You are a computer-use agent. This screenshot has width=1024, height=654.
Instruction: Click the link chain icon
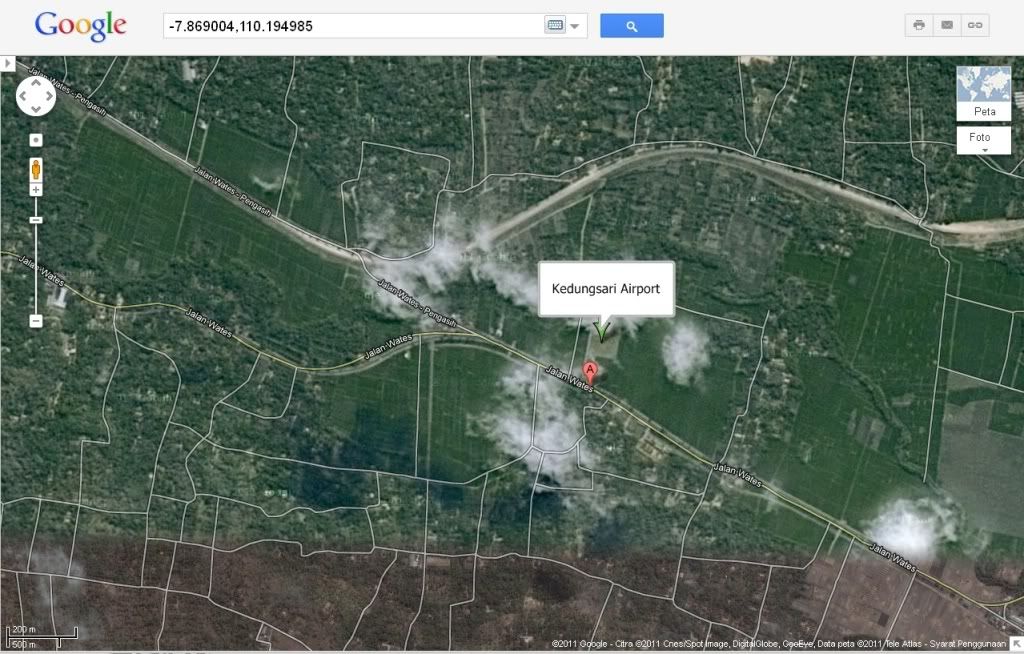point(975,25)
